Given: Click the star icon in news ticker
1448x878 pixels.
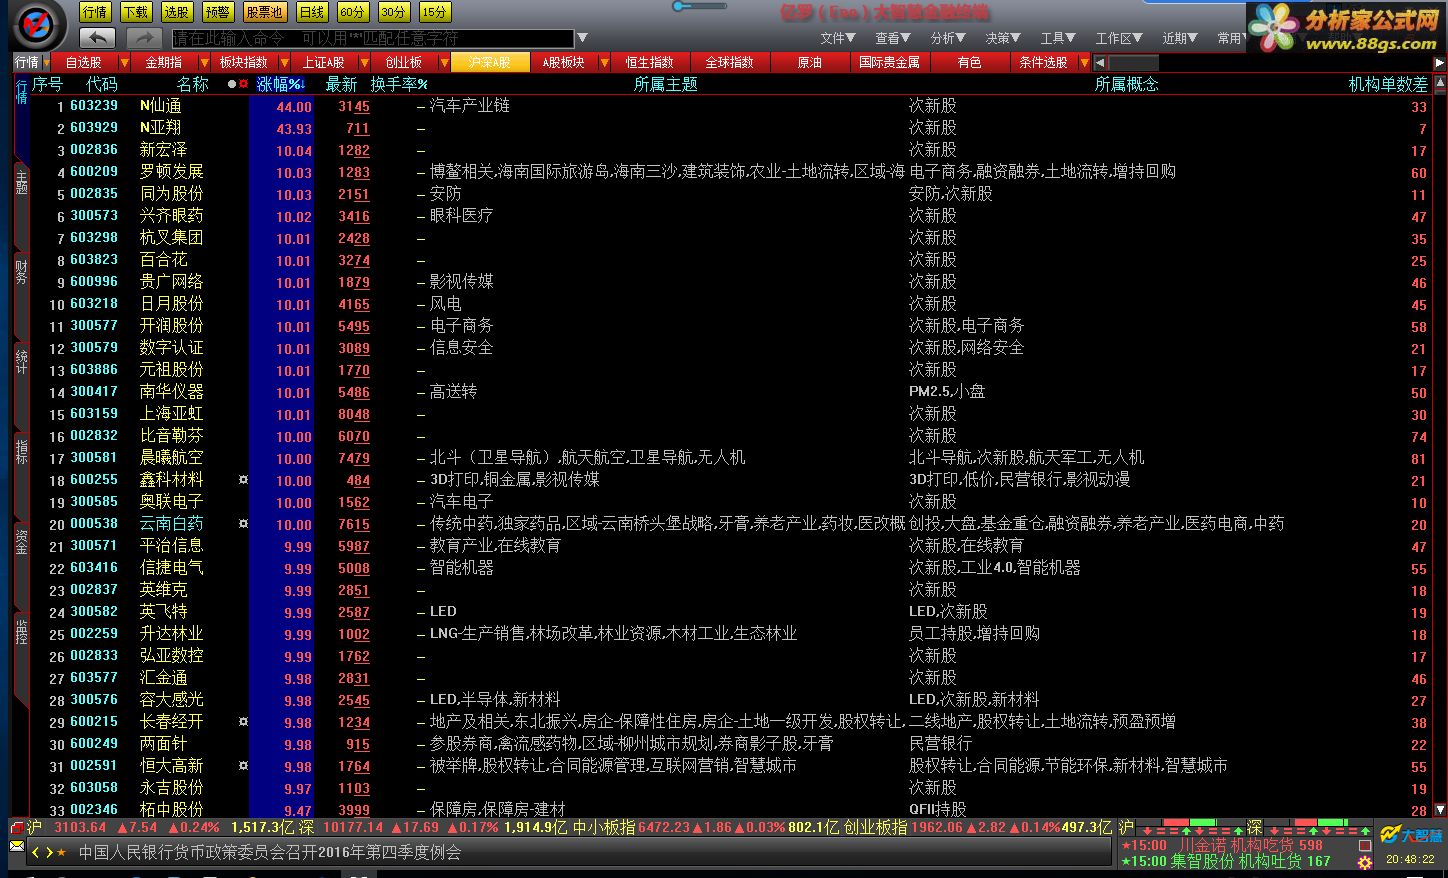Looking at the screenshot, I should [61, 852].
